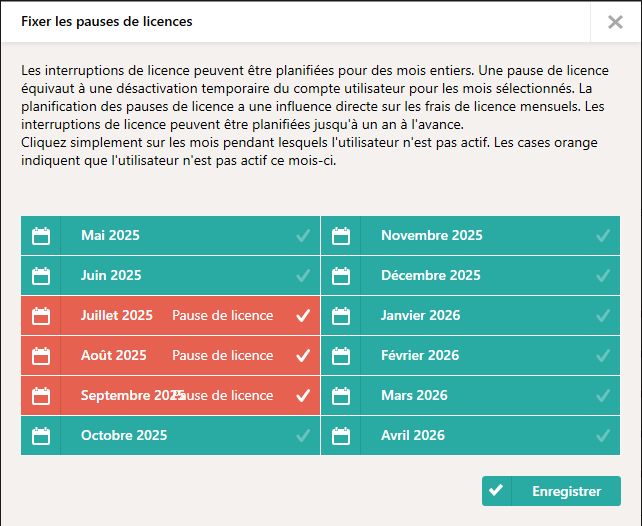Toggle the Octobre 2025 month label
This screenshot has height=526, width=642.
click(124, 435)
